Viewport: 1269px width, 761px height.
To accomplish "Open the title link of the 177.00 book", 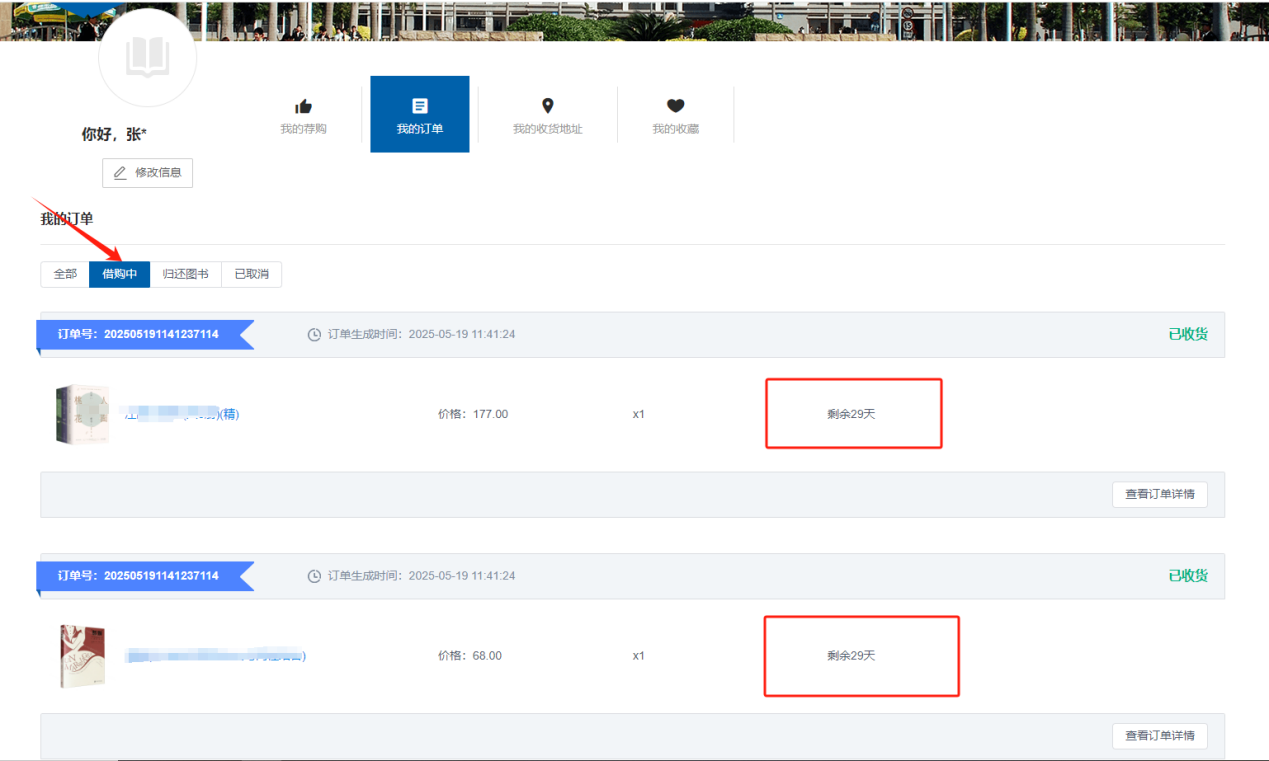I will click(180, 414).
